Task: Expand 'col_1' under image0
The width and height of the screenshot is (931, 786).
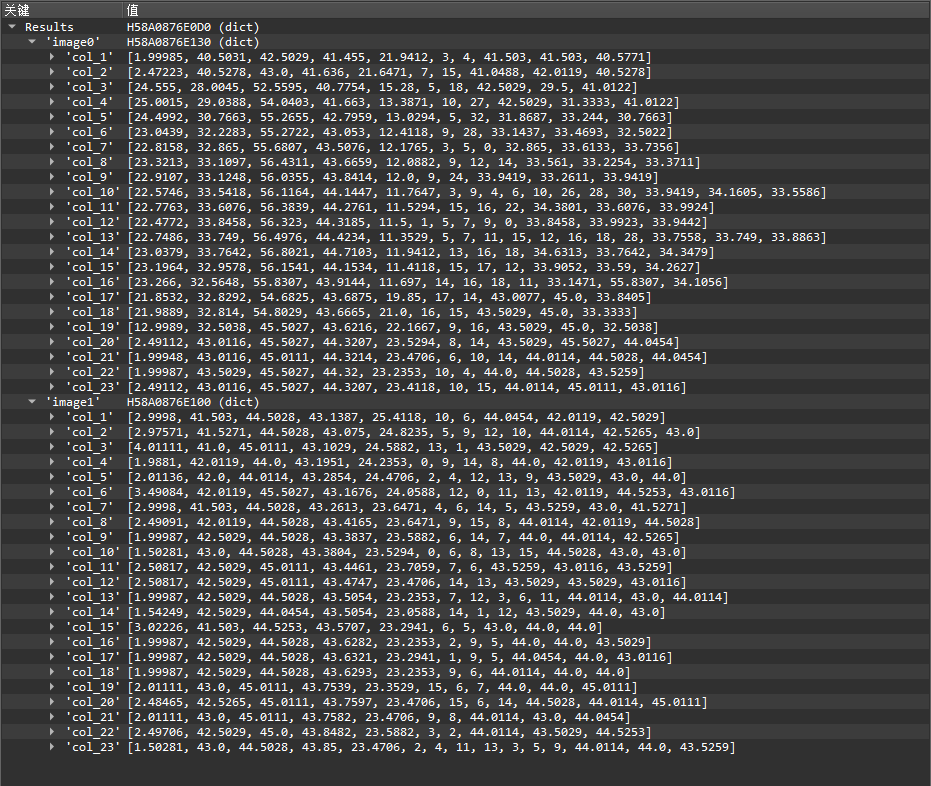Action: click(52, 57)
